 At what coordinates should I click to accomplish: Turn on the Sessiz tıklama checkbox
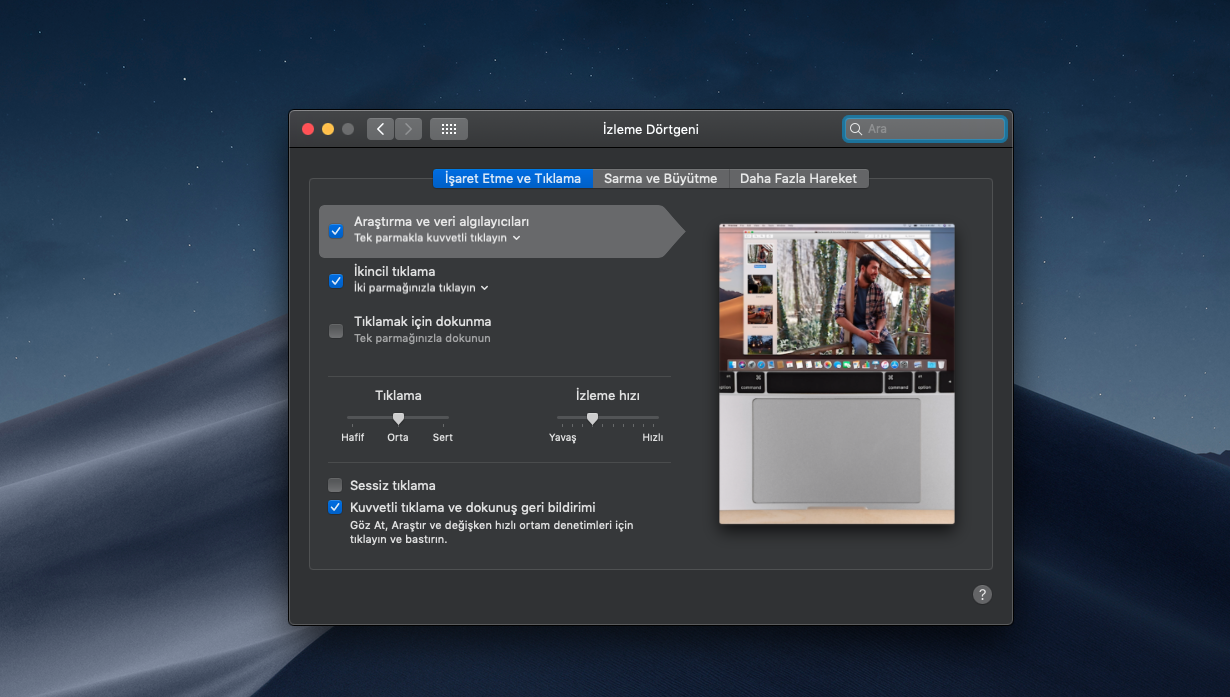click(335, 485)
